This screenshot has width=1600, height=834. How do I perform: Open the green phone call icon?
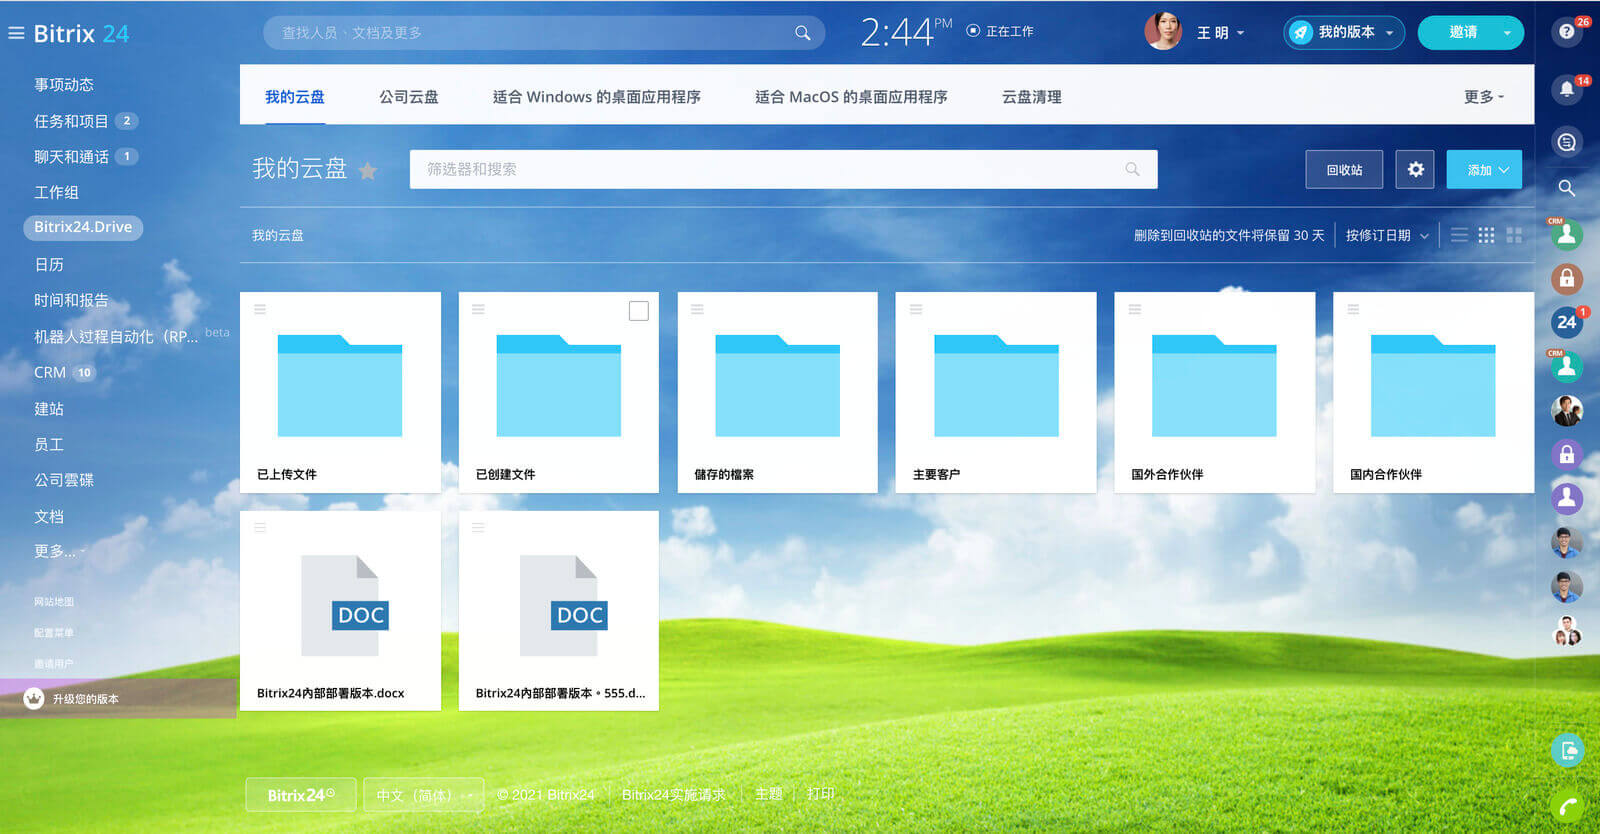[x=1567, y=806]
